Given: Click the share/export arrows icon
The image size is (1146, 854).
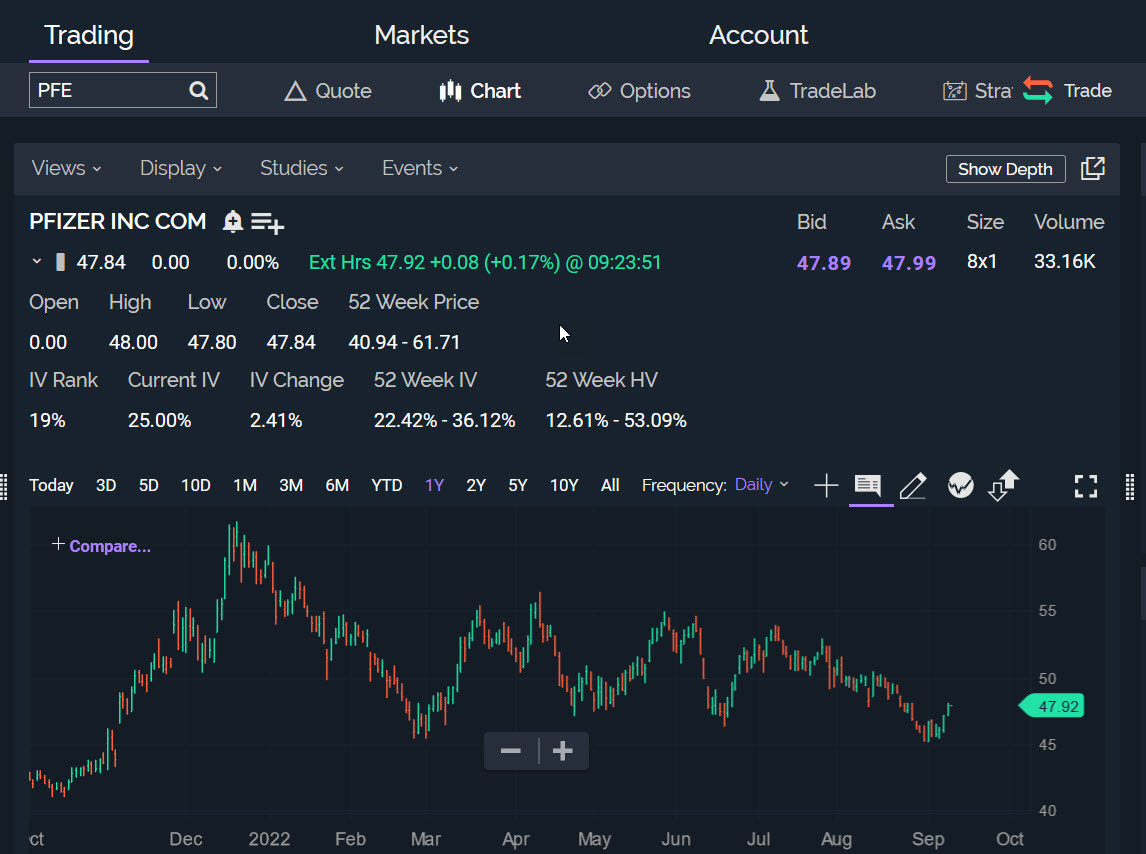Looking at the screenshot, I should 1003,485.
